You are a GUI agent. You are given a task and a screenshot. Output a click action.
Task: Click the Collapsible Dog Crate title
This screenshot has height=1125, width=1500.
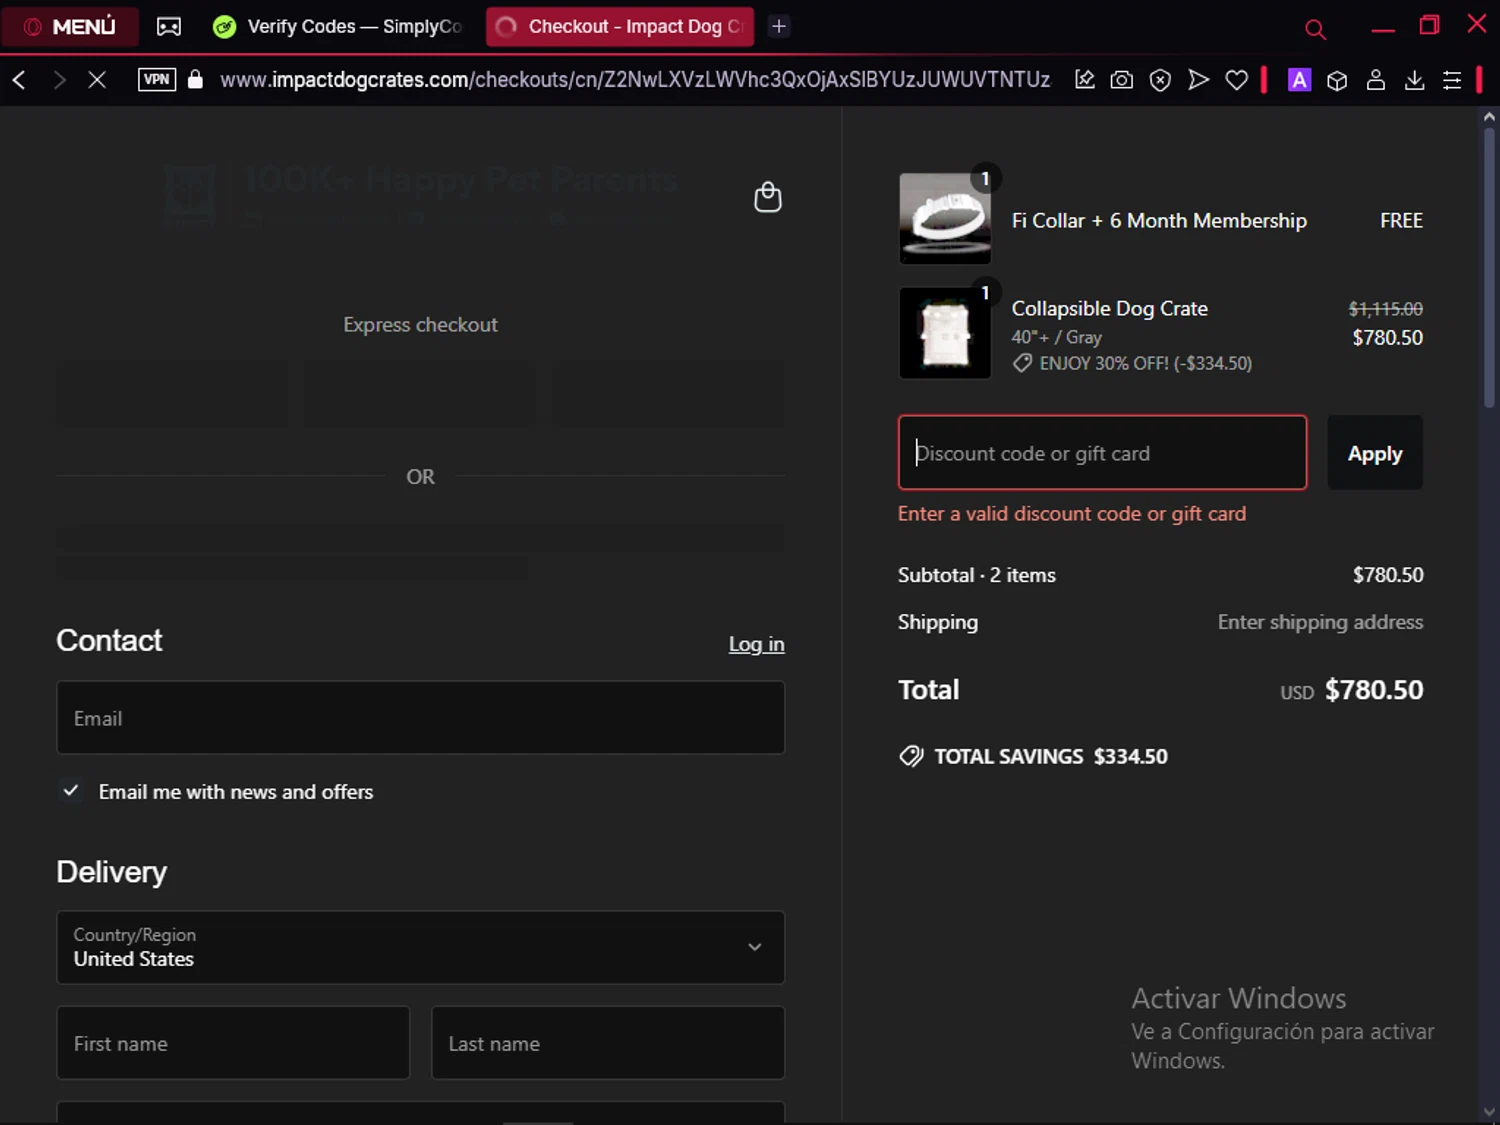1109,308
